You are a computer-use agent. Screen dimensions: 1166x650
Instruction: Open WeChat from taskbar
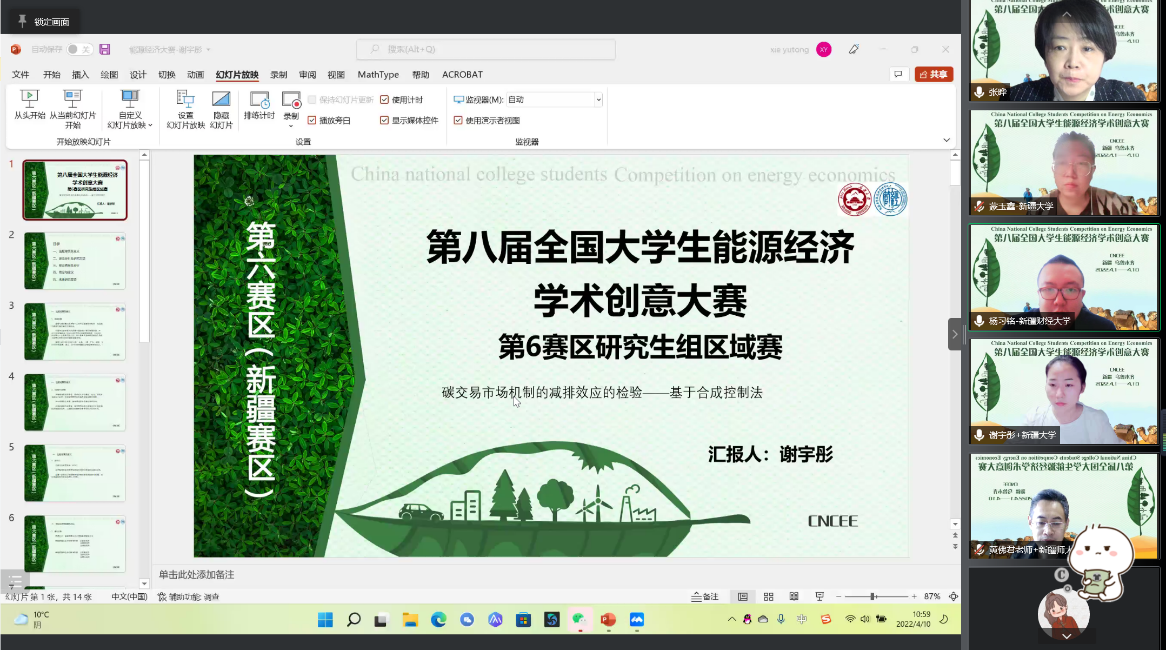click(x=580, y=620)
